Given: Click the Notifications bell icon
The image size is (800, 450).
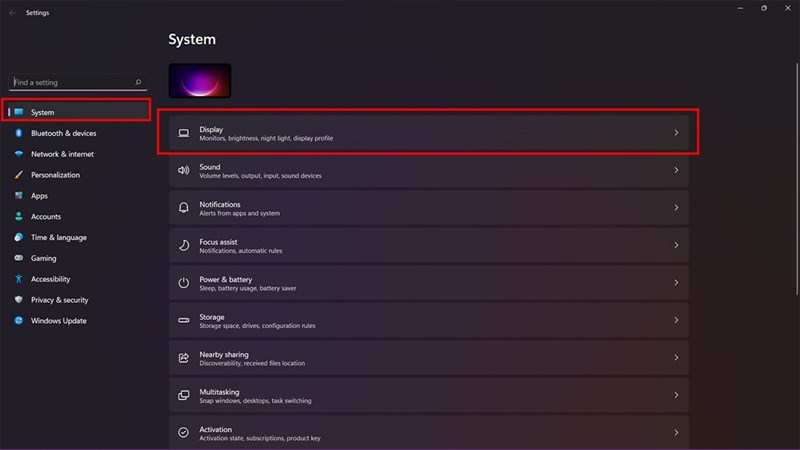Looking at the screenshot, I should pos(184,208).
